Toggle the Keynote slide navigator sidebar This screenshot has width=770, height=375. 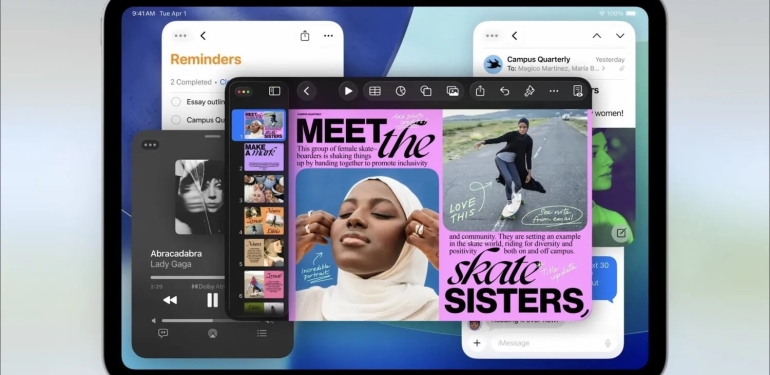click(275, 91)
